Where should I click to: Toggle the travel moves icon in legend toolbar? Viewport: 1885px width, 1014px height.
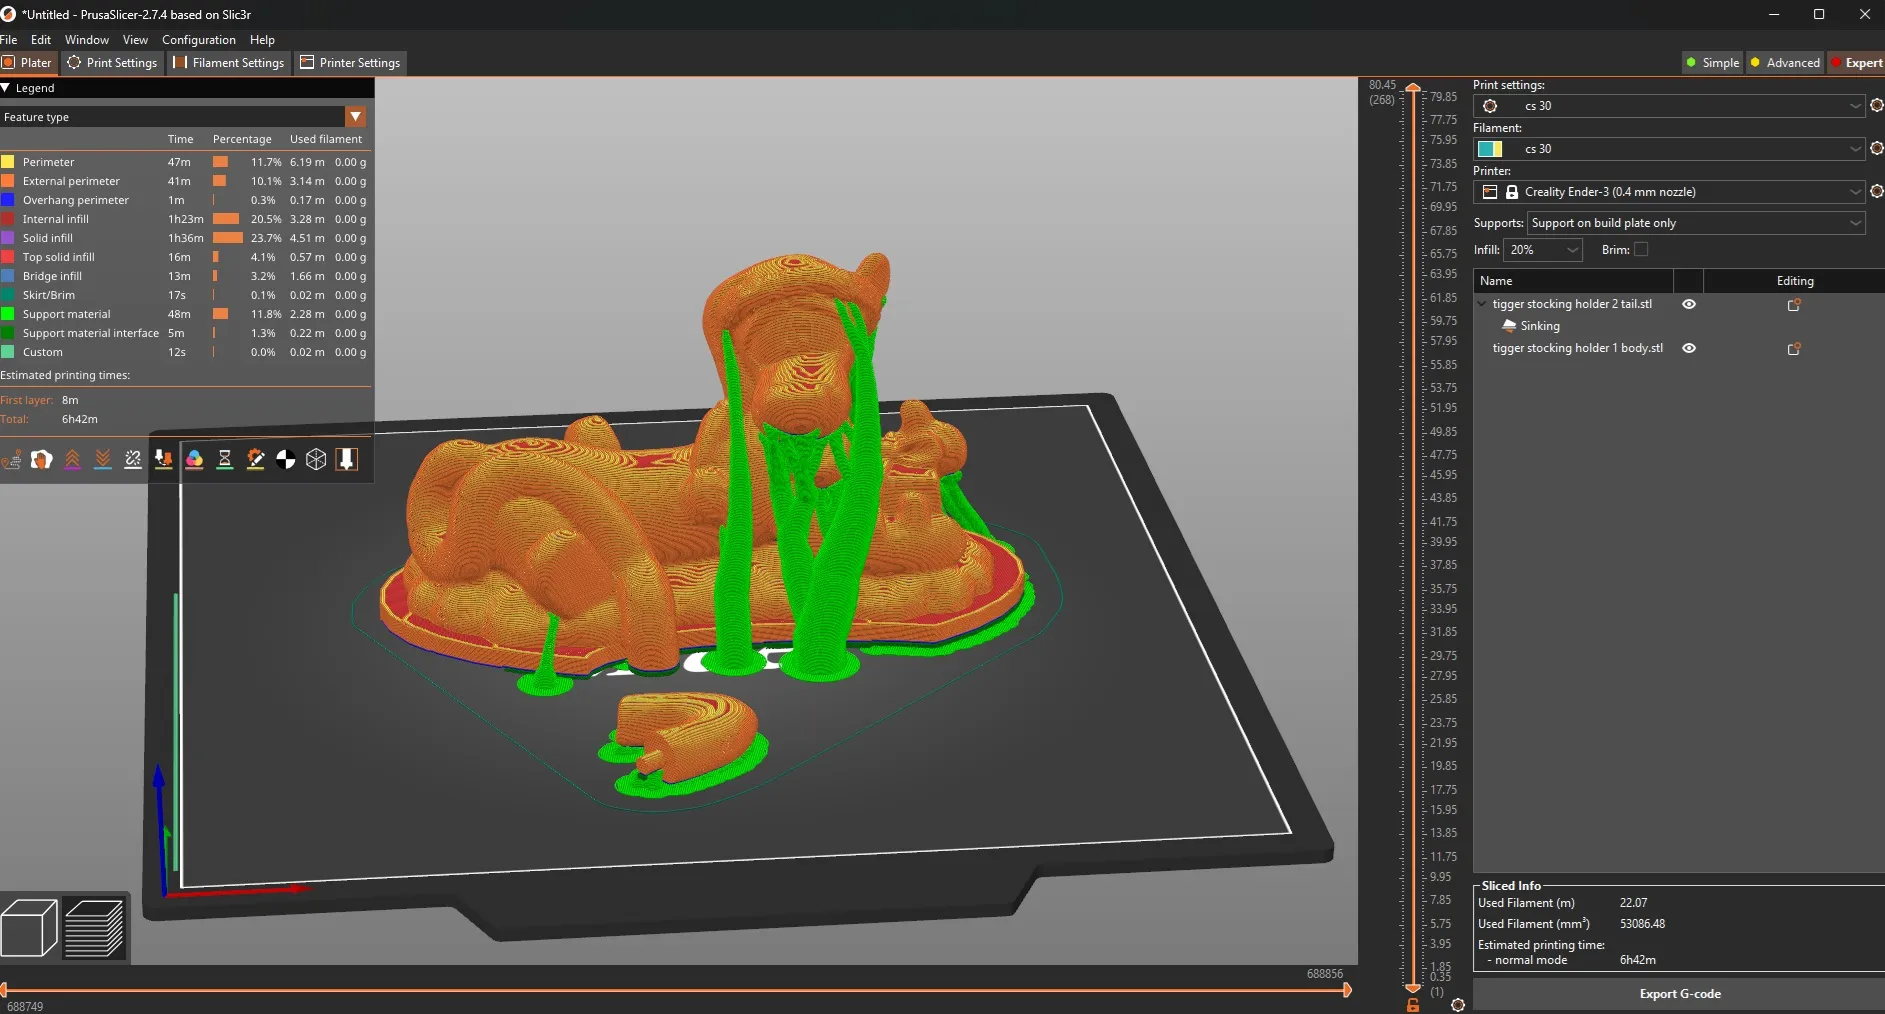[x=12, y=459]
